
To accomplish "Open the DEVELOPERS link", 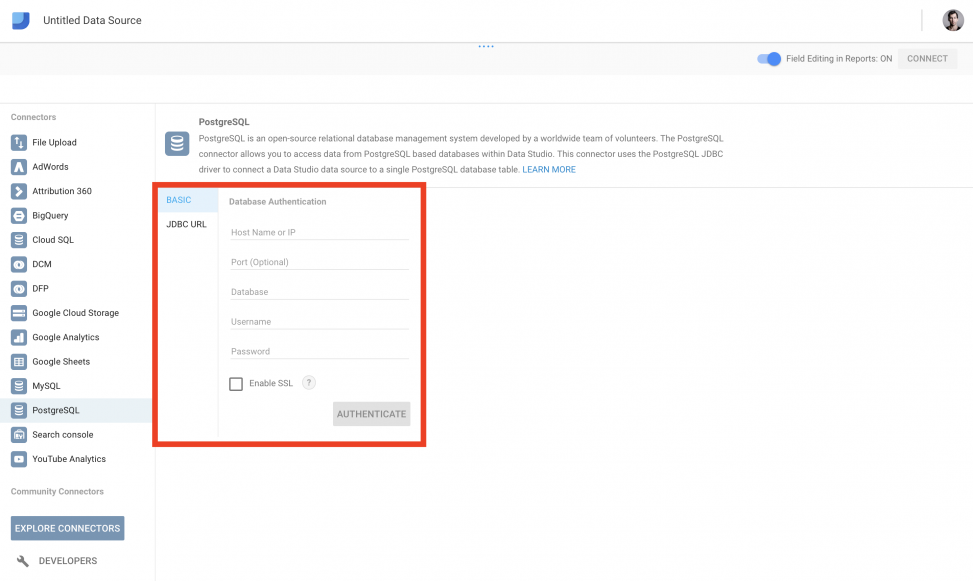I will 68,561.
